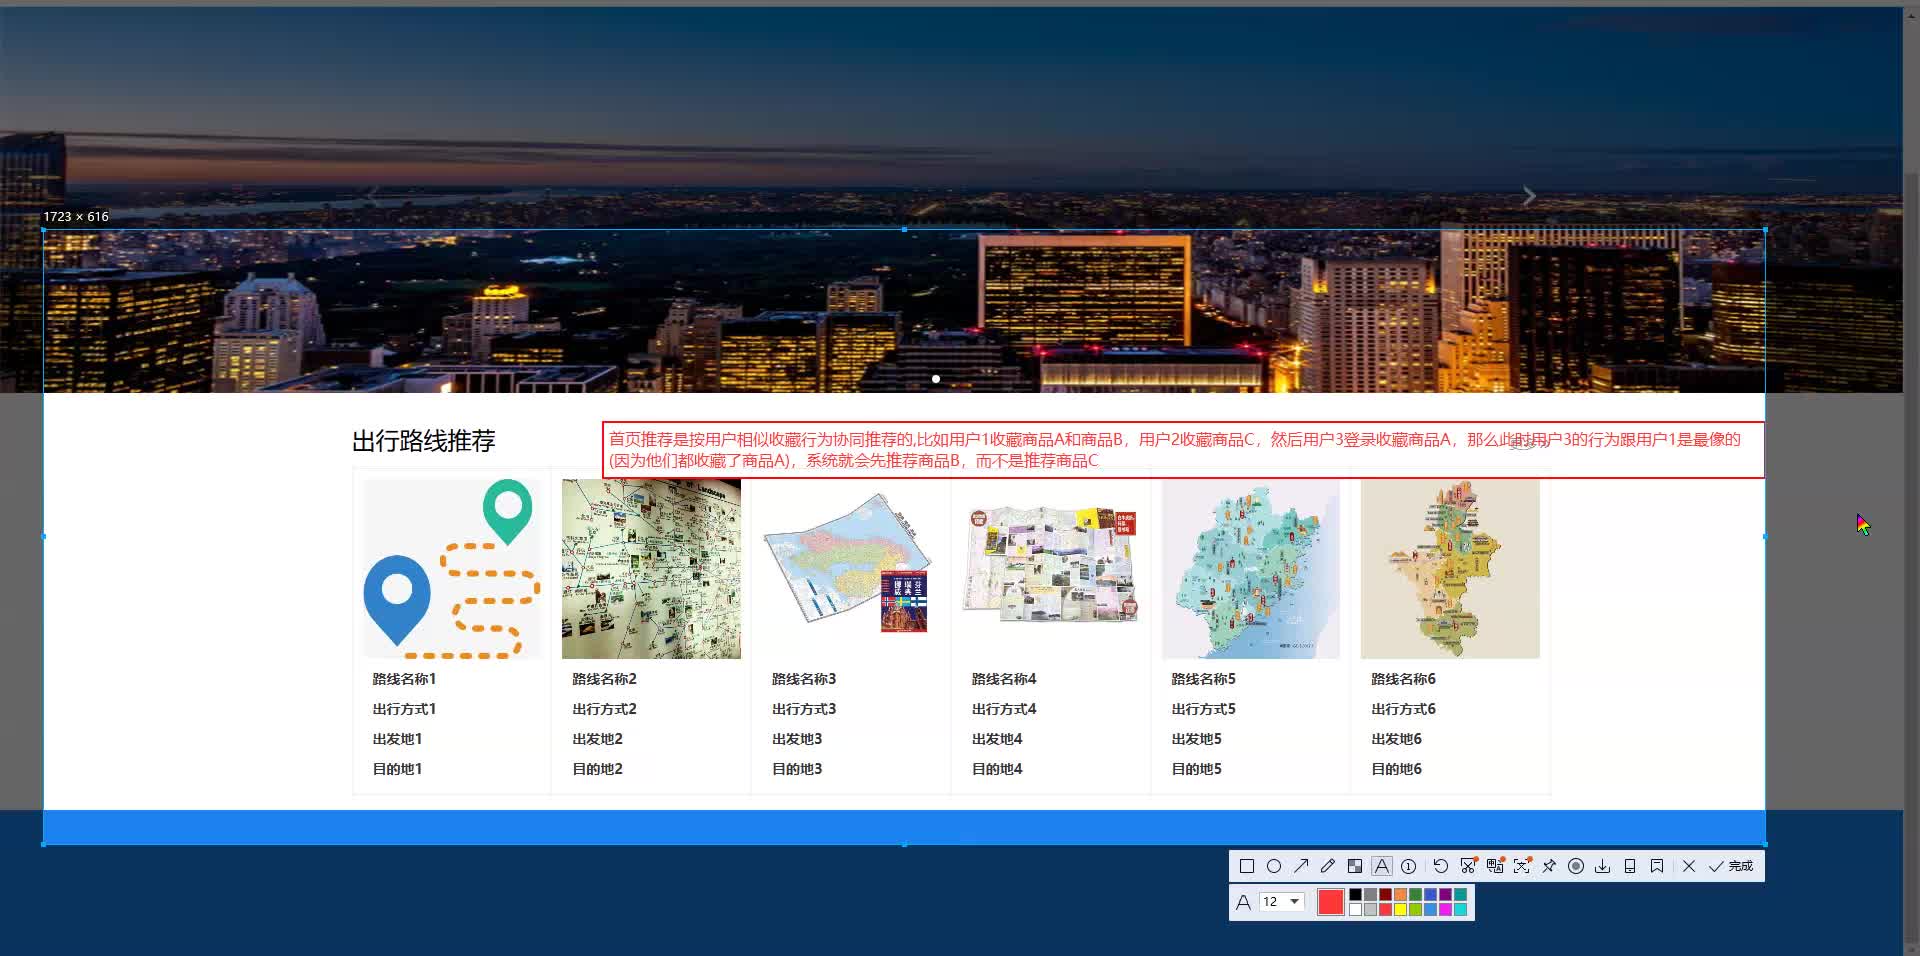Go to the previous carousel banner slide
1920x956 pixels.
[372, 196]
